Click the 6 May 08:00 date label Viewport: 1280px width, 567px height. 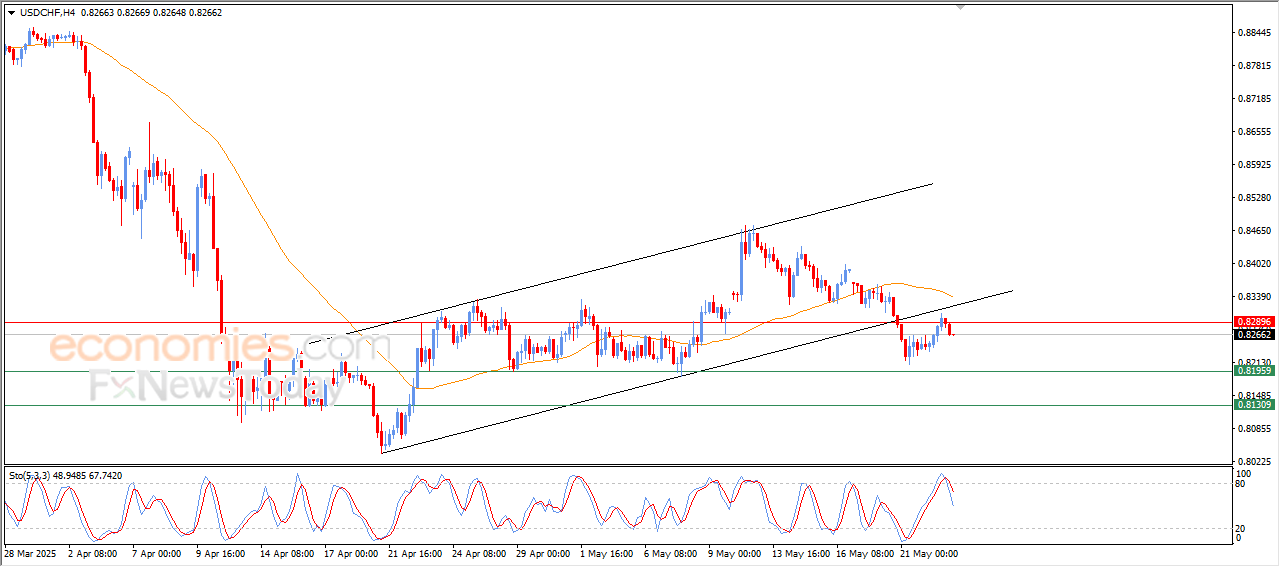(671, 553)
